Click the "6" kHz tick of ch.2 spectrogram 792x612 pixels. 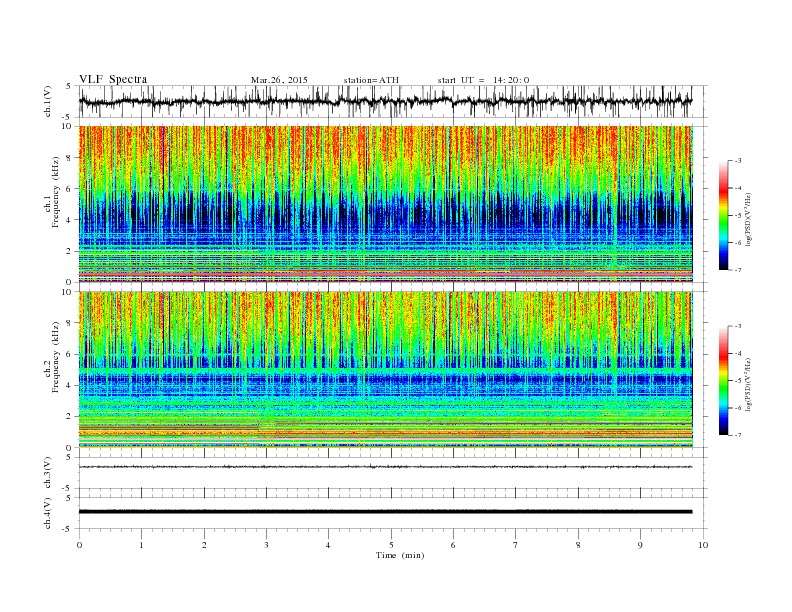[x=69, y=354]
